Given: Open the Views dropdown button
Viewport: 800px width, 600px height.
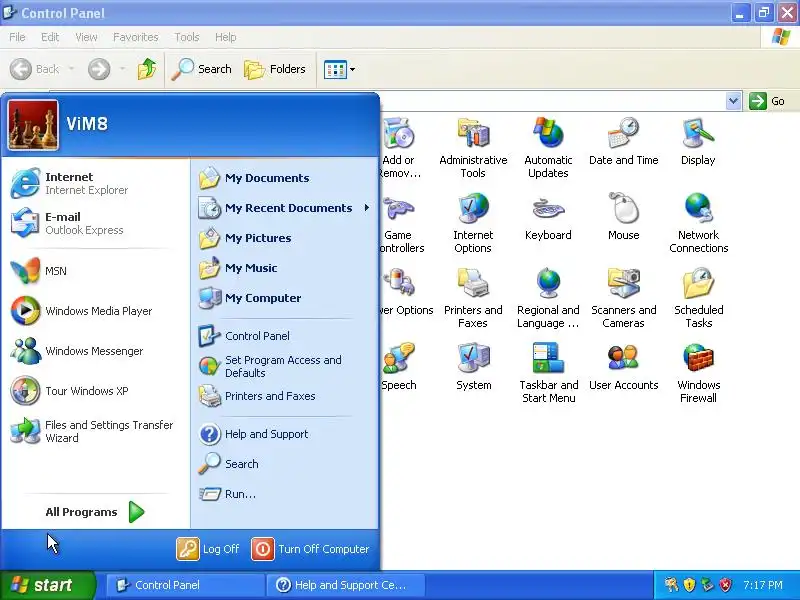Looking at the screenshot, I should tap(339, 69).
